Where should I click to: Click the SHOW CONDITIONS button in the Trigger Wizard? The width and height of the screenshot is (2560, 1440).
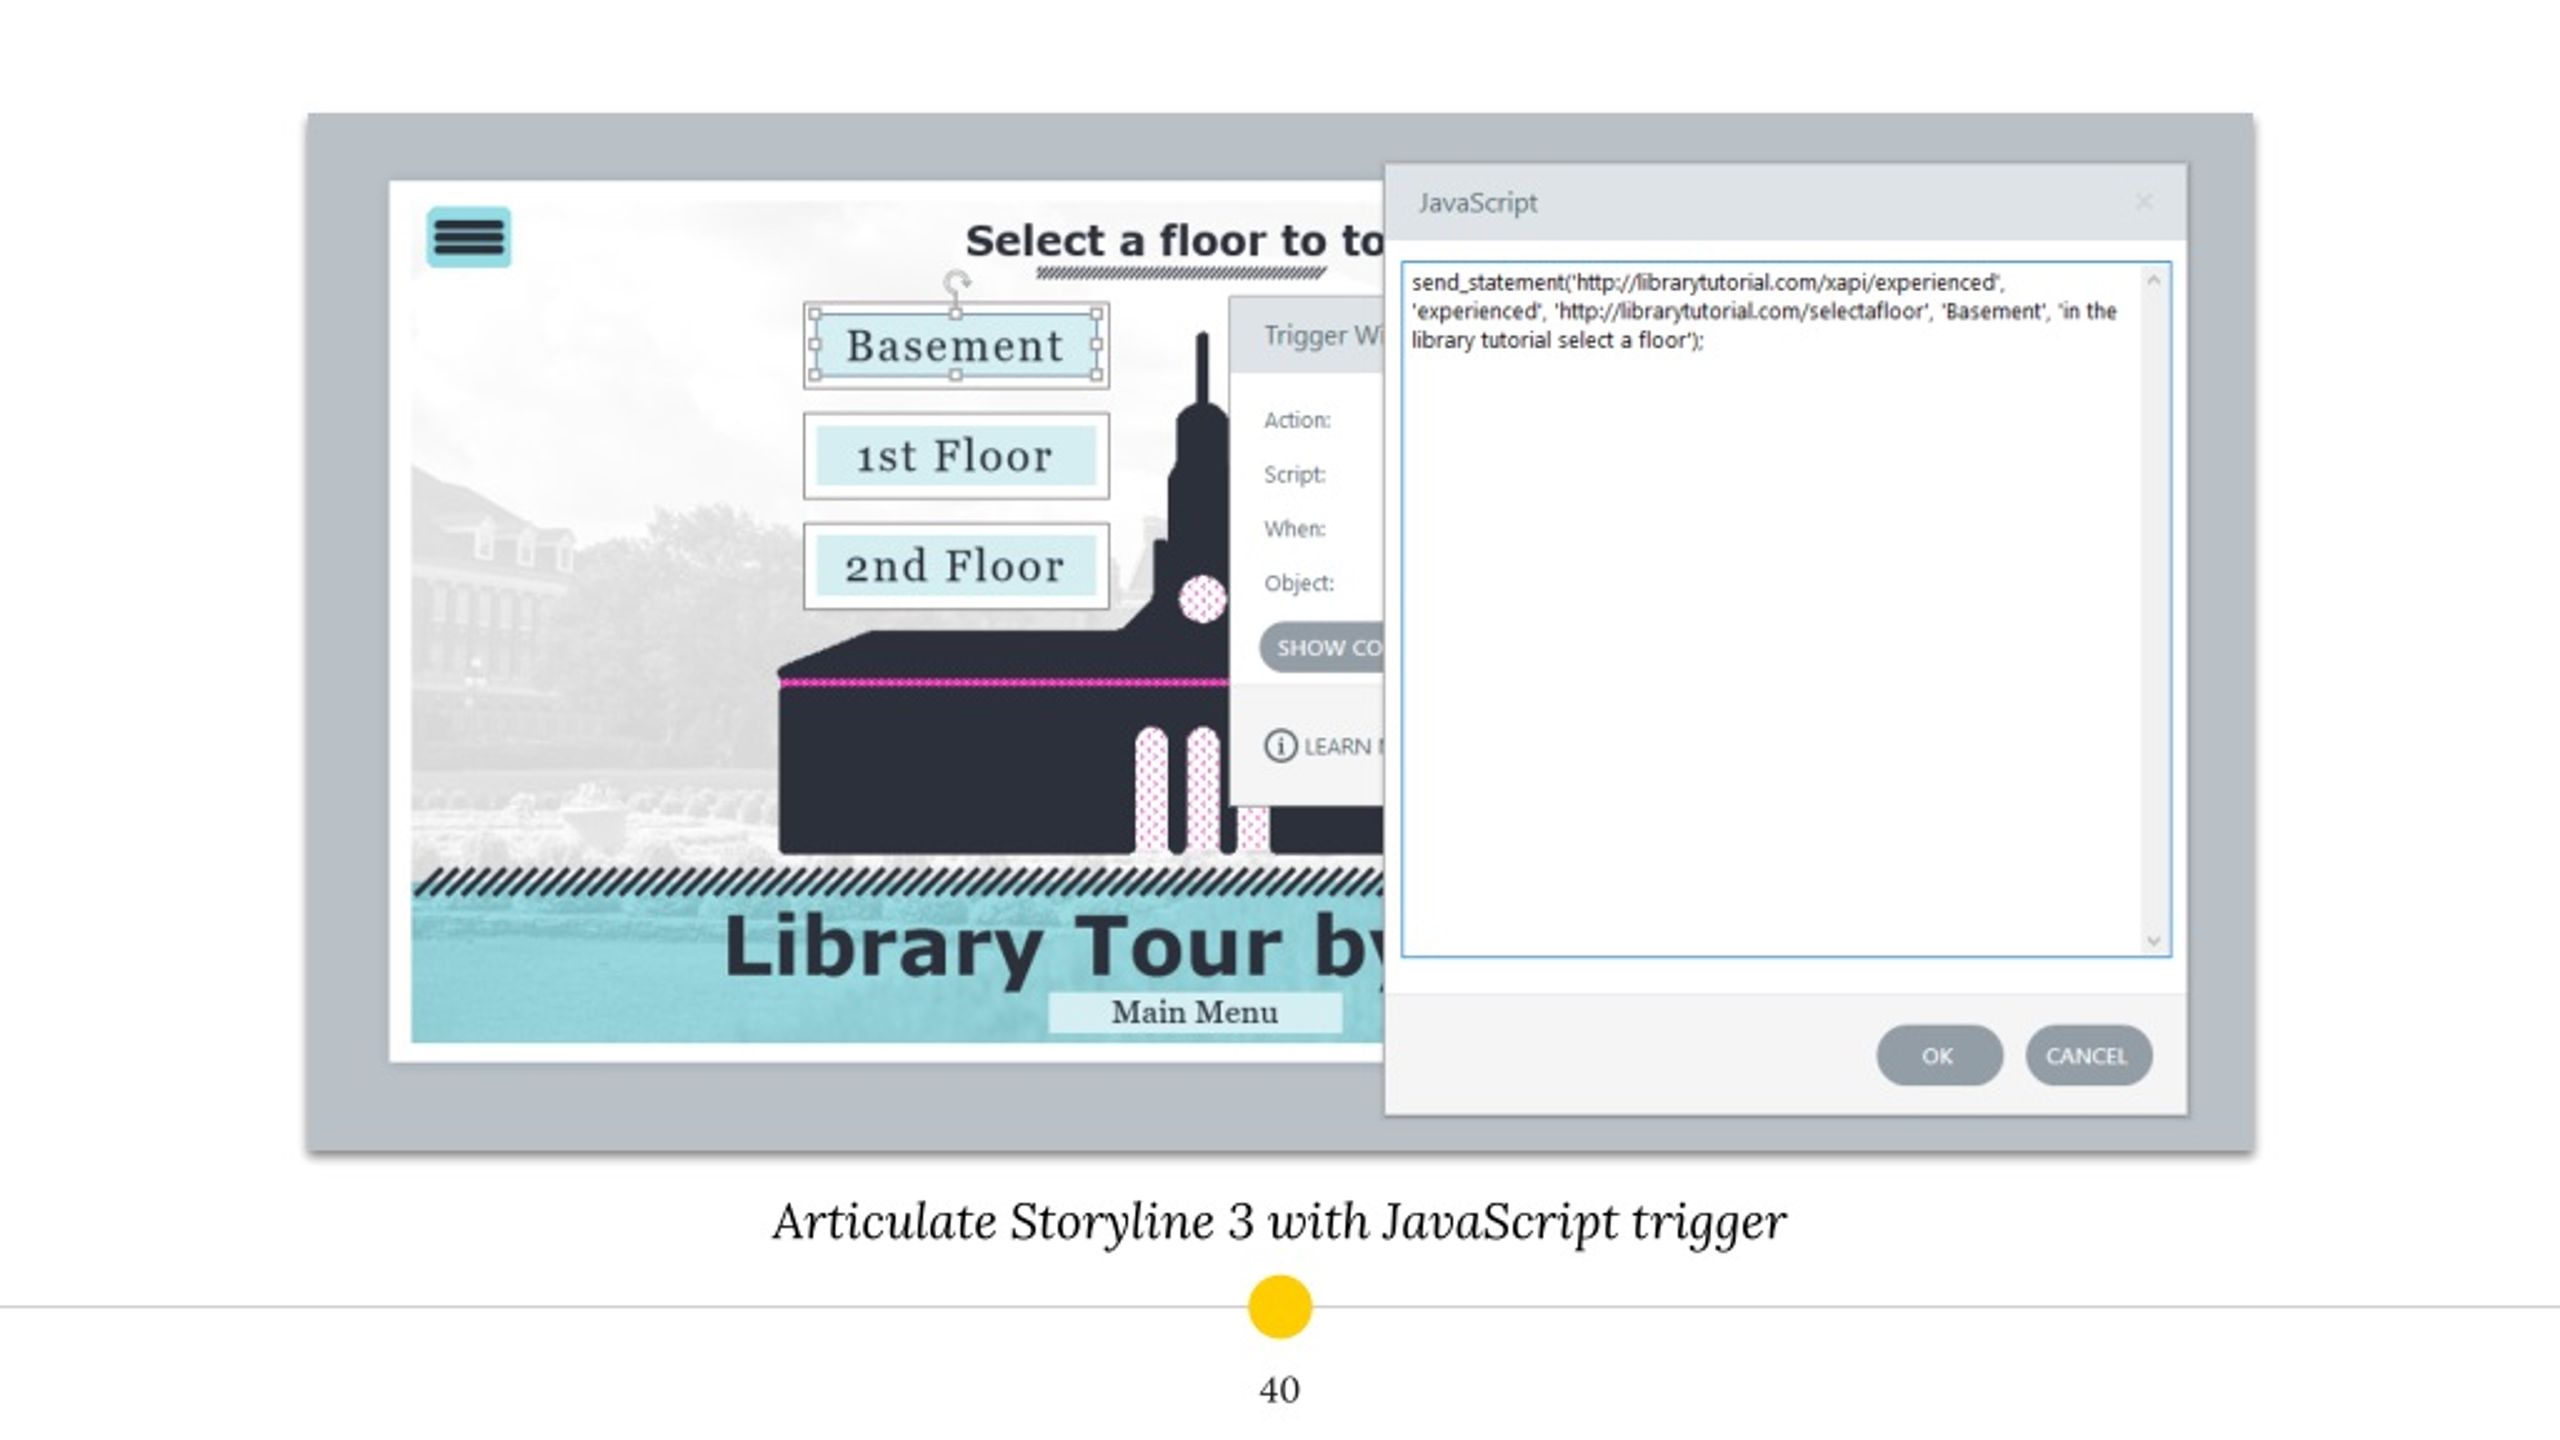pos(1322,647)
